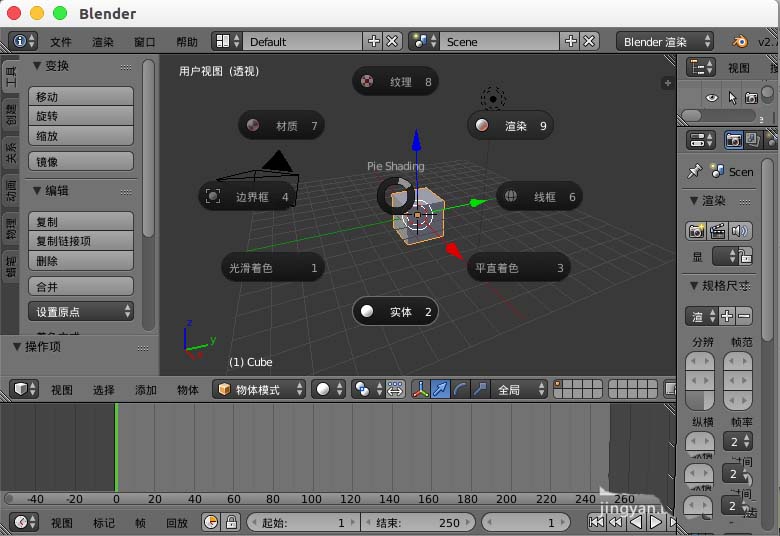Click the 删除 (Delete) button
This screenshot has height=536, width=780.
[81, 261]
